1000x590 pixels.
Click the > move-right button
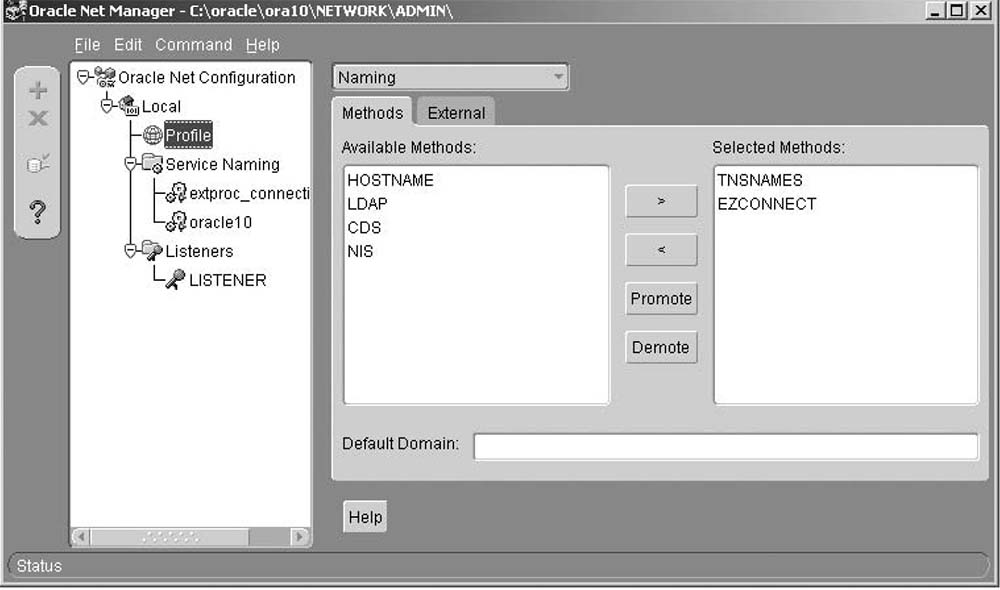(661, 201)
